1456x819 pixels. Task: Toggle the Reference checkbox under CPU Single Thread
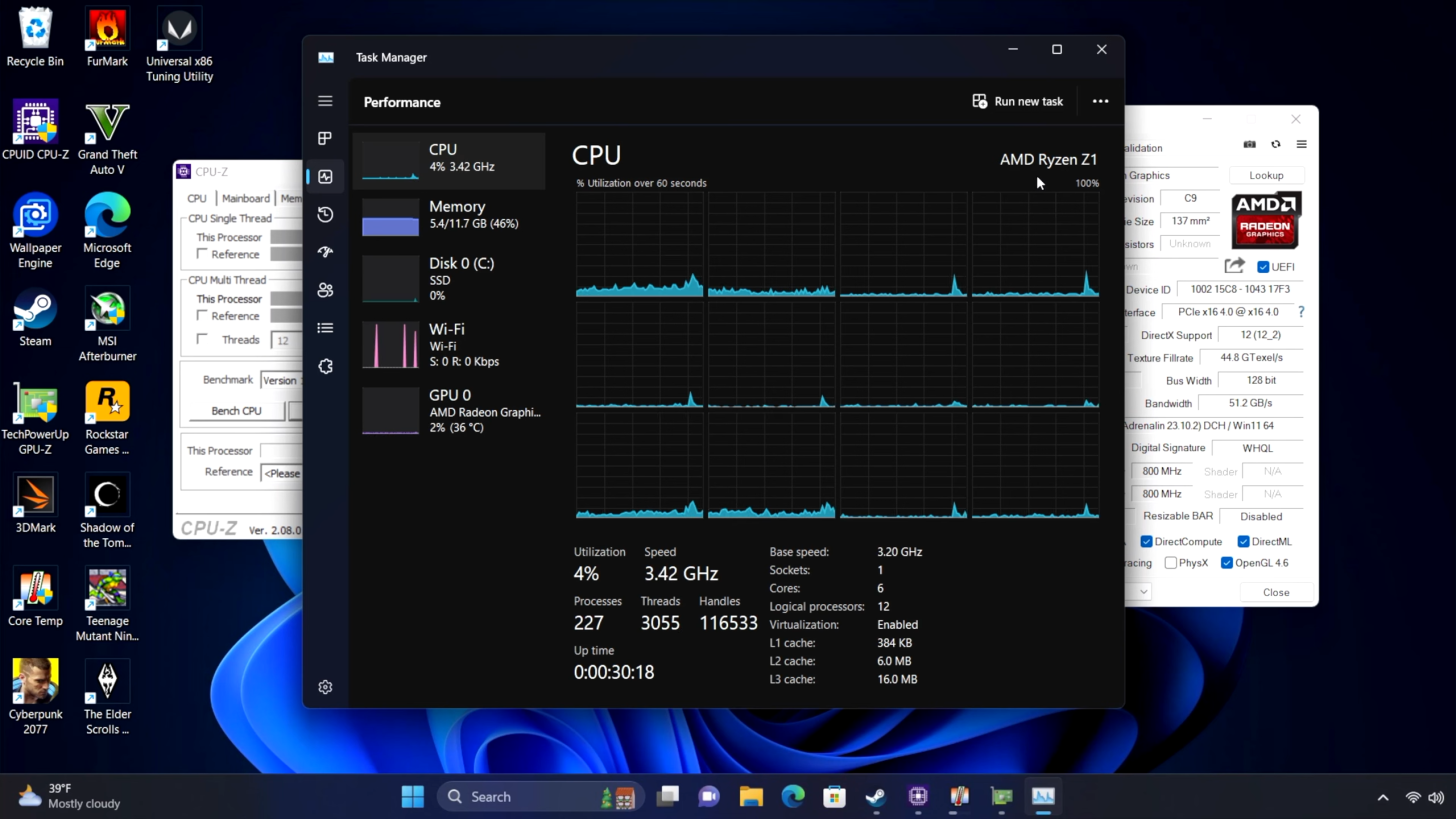click(x=203, y=254)
